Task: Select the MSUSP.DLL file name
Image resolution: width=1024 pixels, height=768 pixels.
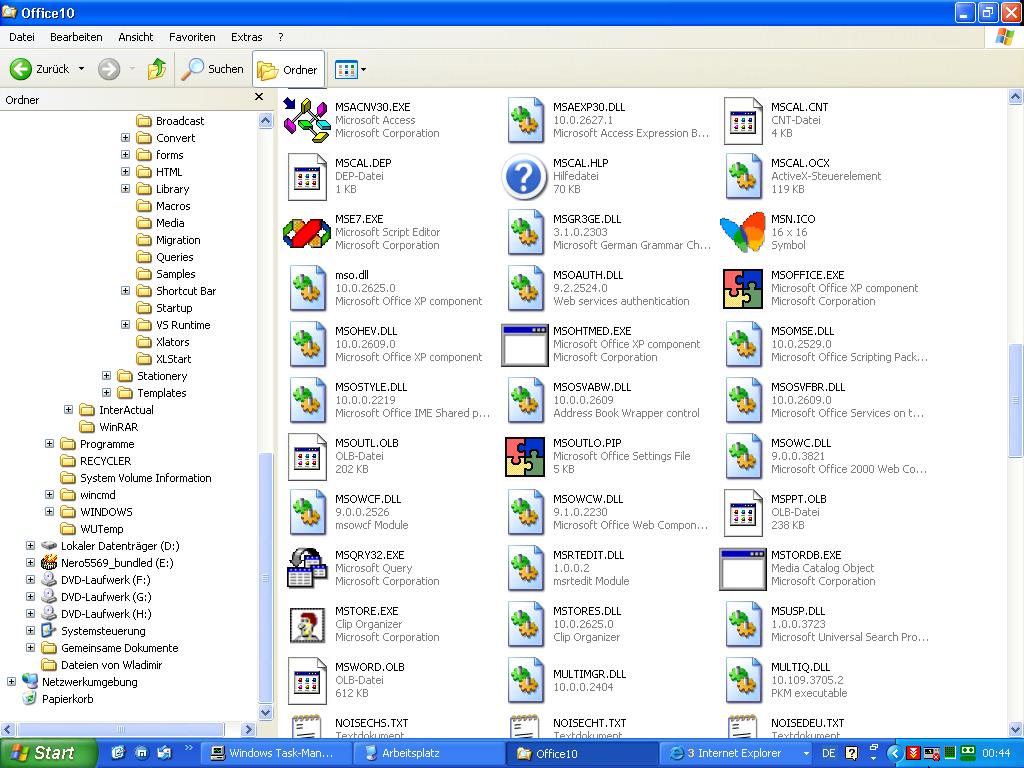Action: [x=798, y=611]
